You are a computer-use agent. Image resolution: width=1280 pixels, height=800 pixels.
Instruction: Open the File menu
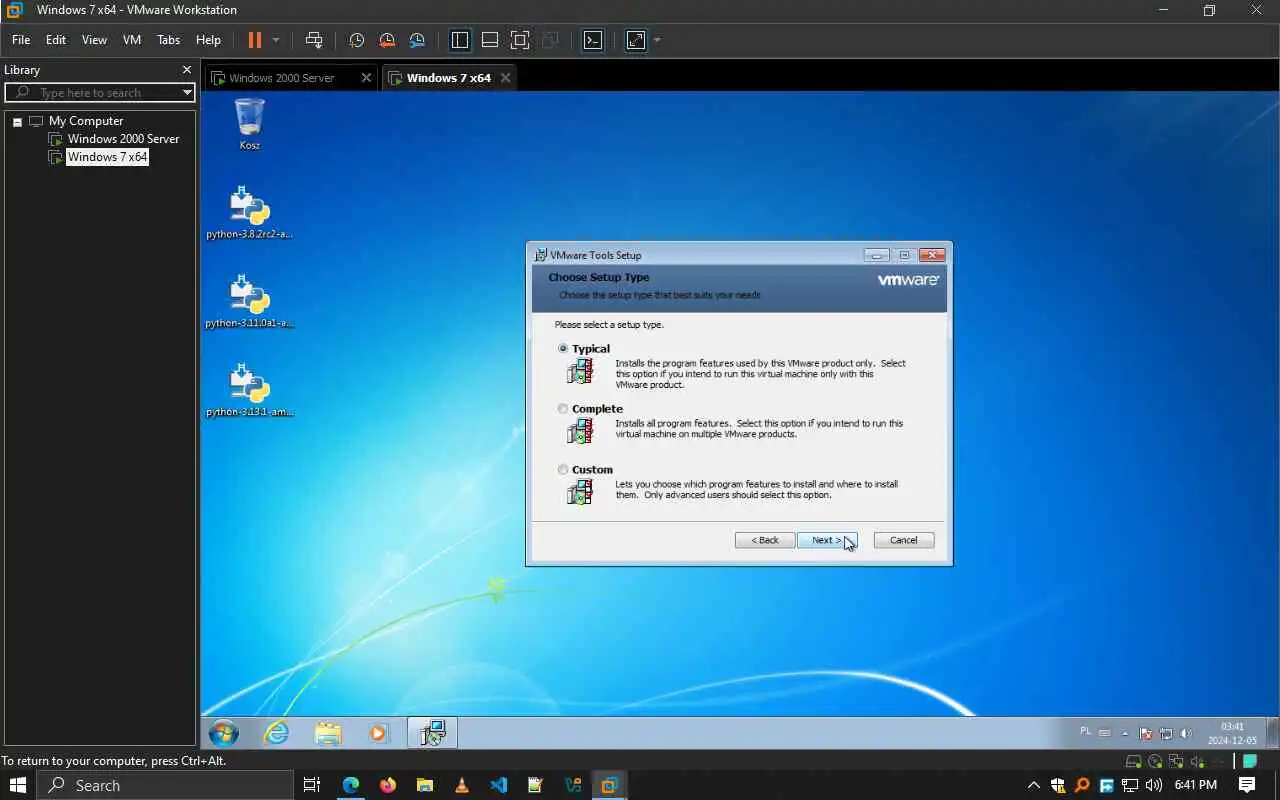pos(21,40)
